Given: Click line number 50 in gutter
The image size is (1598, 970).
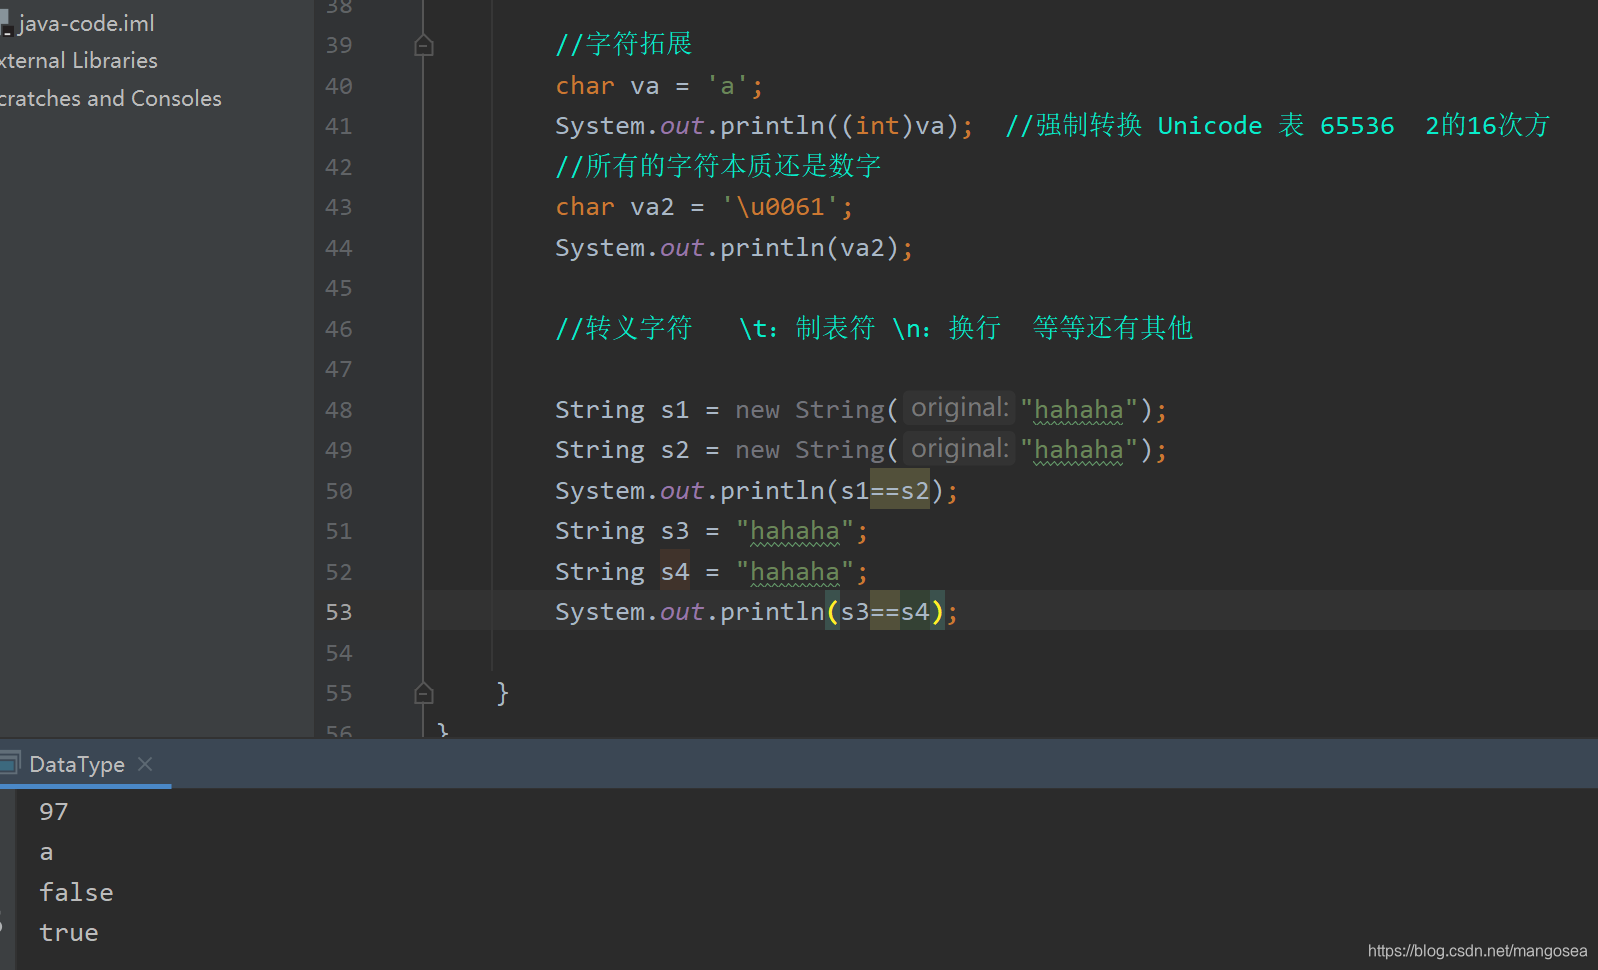Looking at the screenshot, I should tap(339, 491).
